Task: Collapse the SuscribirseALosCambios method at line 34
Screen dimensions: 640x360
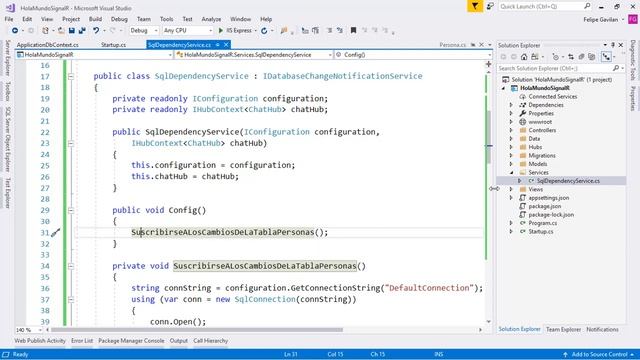Action: click(71, 266)
